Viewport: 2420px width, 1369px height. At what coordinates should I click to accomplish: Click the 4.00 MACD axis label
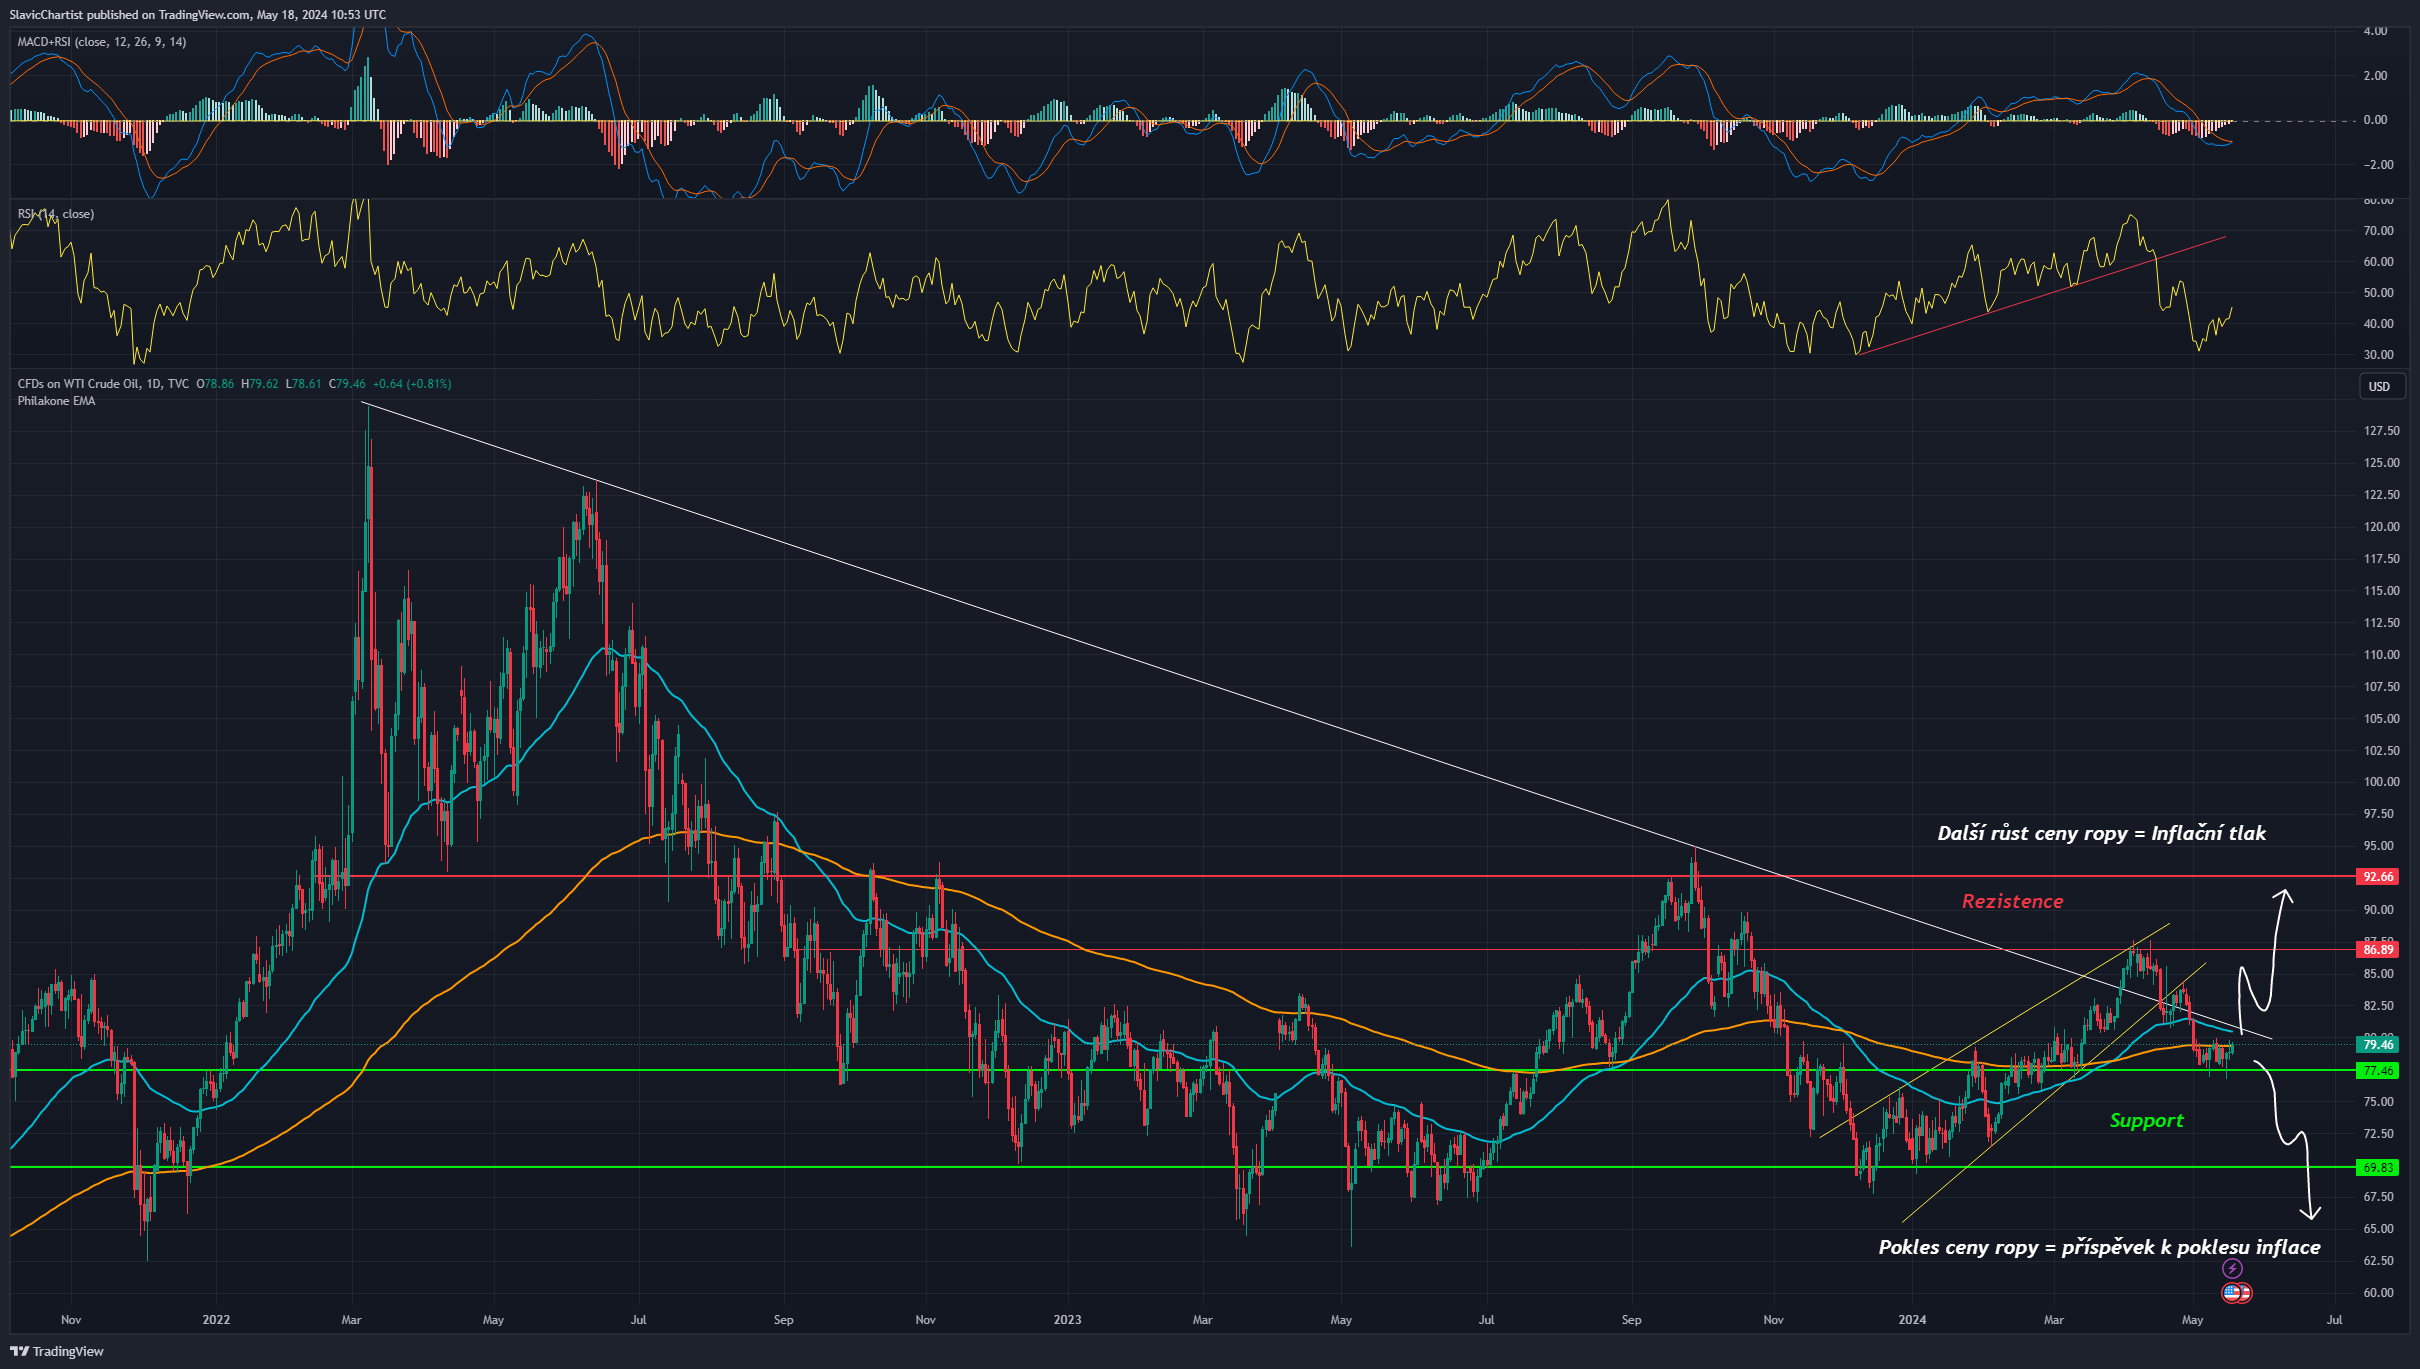point(2375,31)
